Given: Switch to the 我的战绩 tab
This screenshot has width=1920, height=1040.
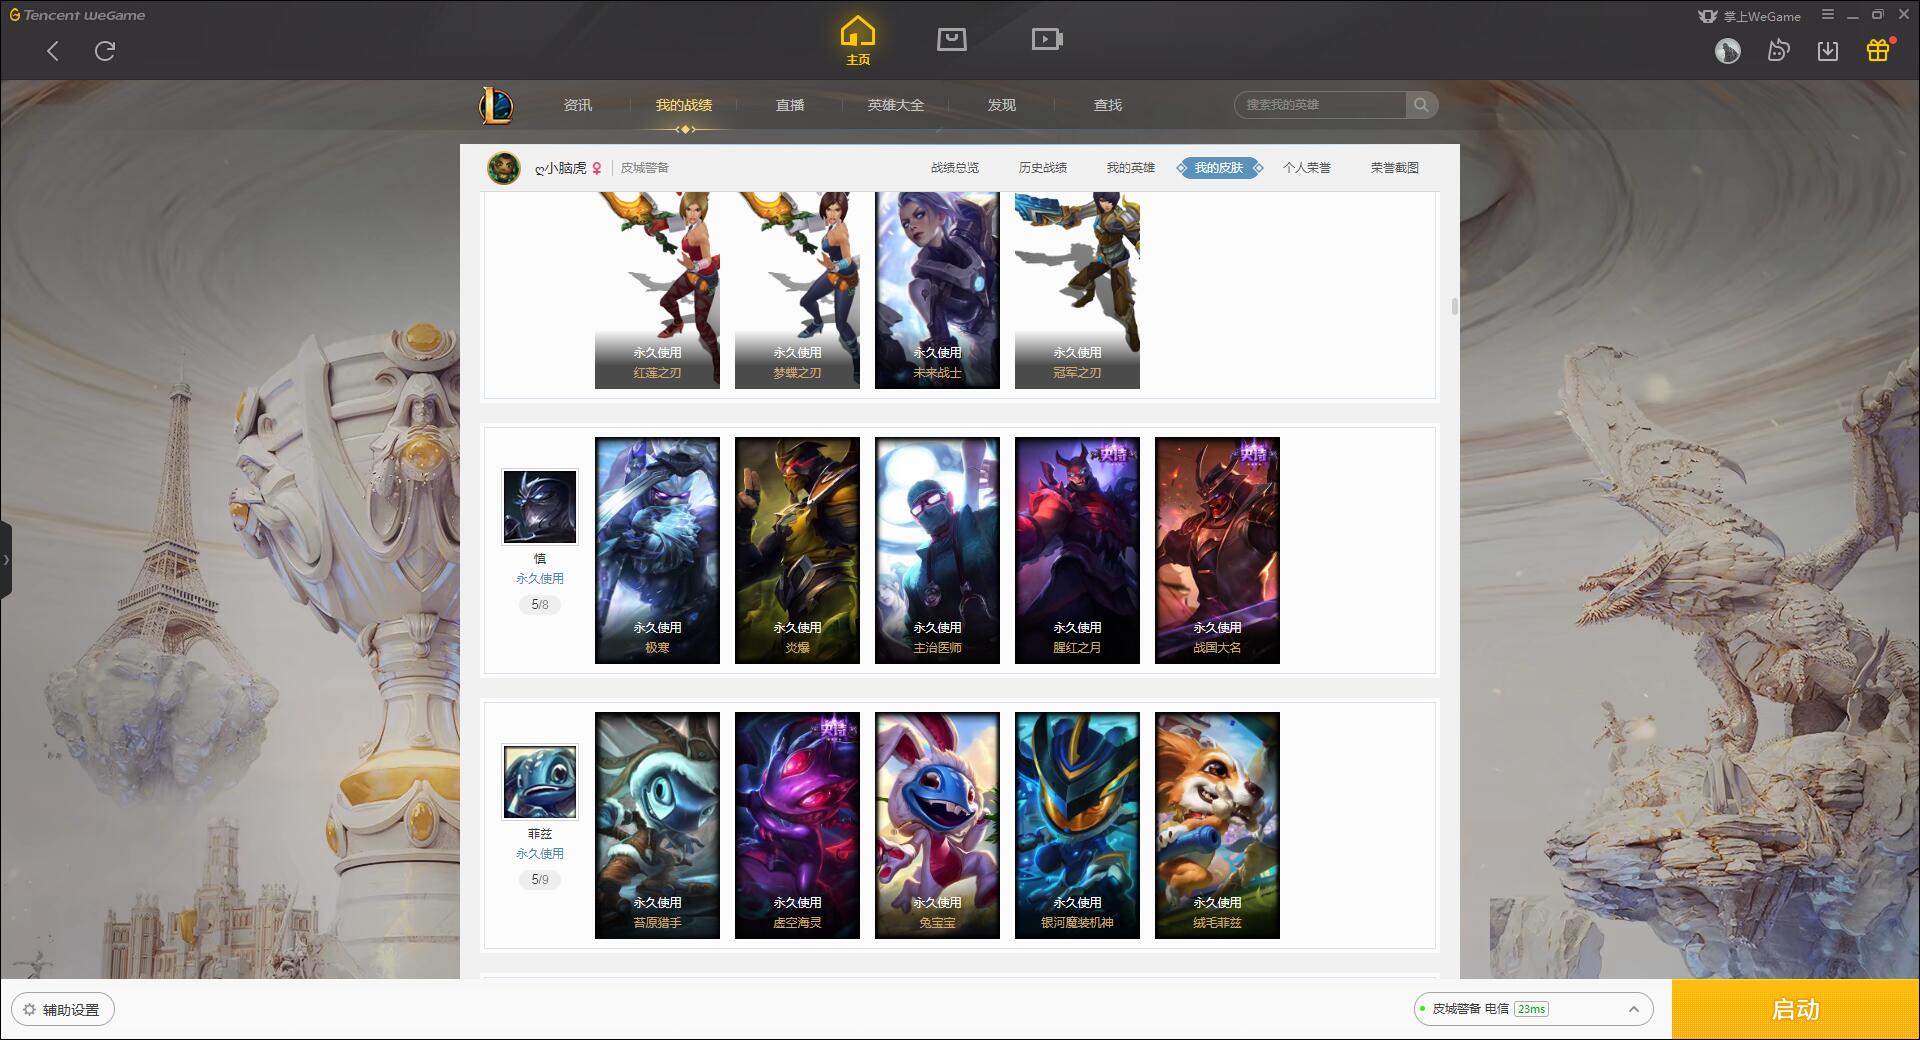Looking at the screenshot, I should (684, 105).
